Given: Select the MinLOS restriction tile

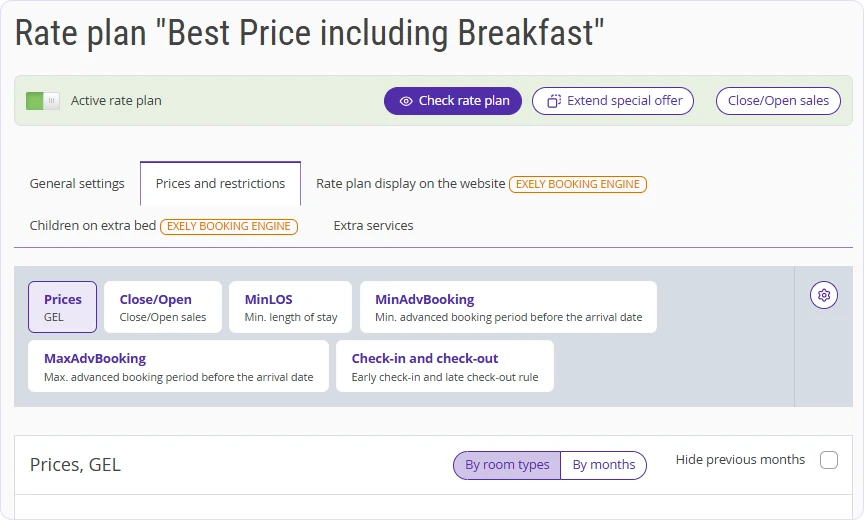Looking at the screenshot, I should tap(290, 307).
